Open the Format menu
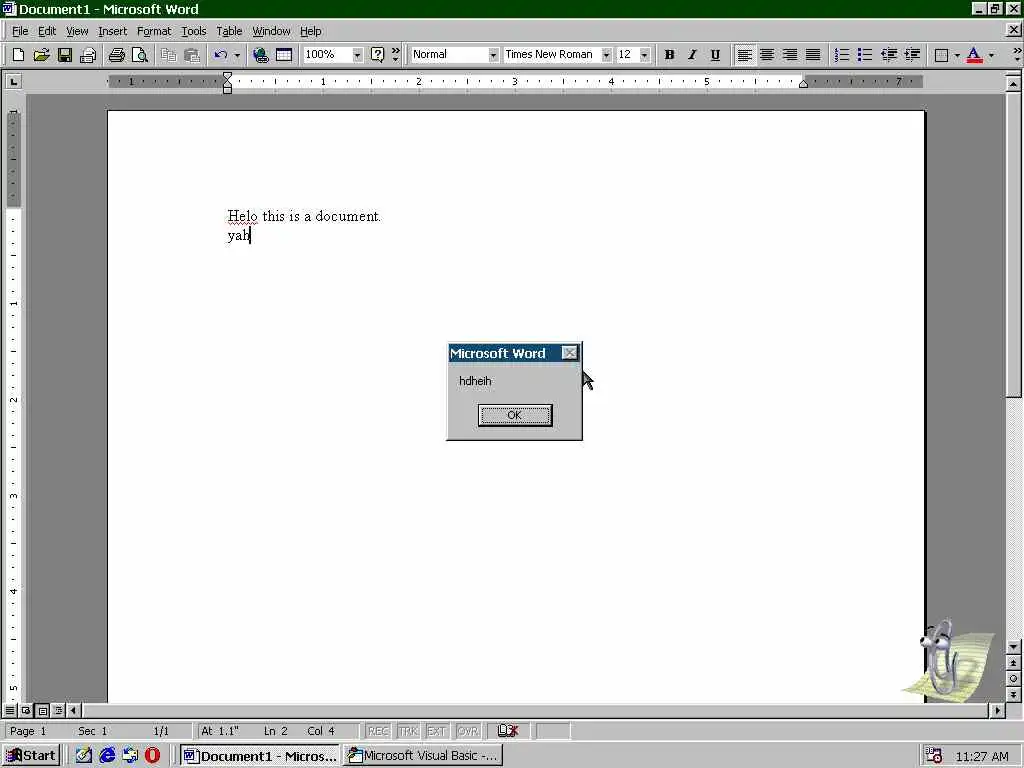1024x768 pixels. [x=153, y=31]
